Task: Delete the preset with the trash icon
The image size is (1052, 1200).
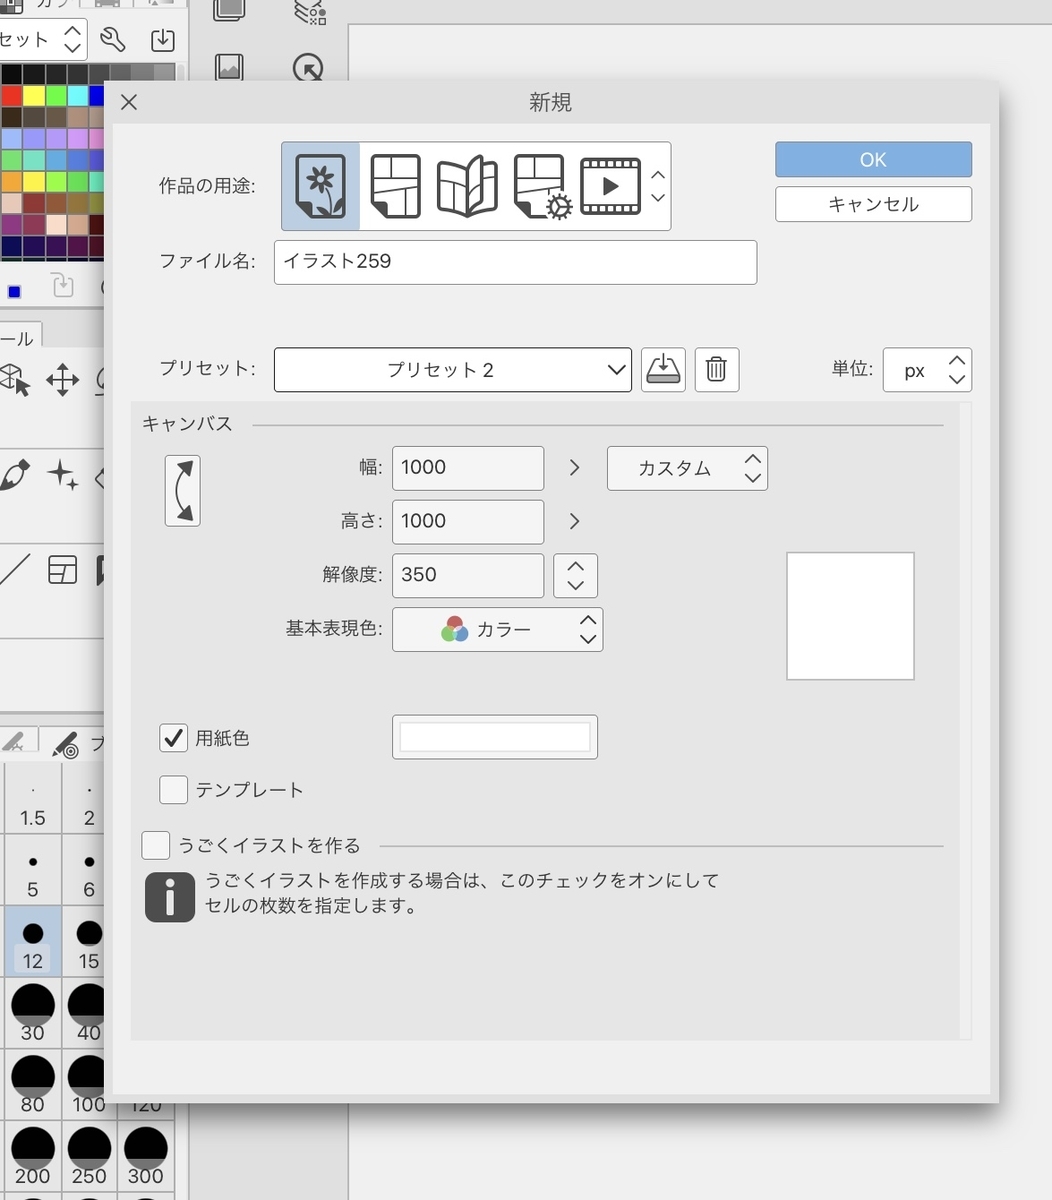Action: 716,370
